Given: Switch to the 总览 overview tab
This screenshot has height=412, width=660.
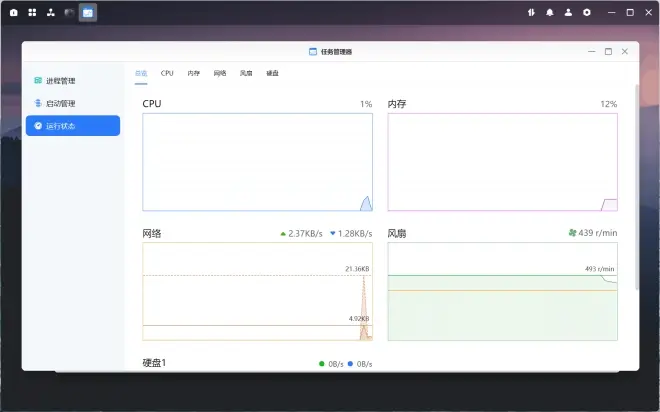Looking at the screenshot, I should pos(141,73).
